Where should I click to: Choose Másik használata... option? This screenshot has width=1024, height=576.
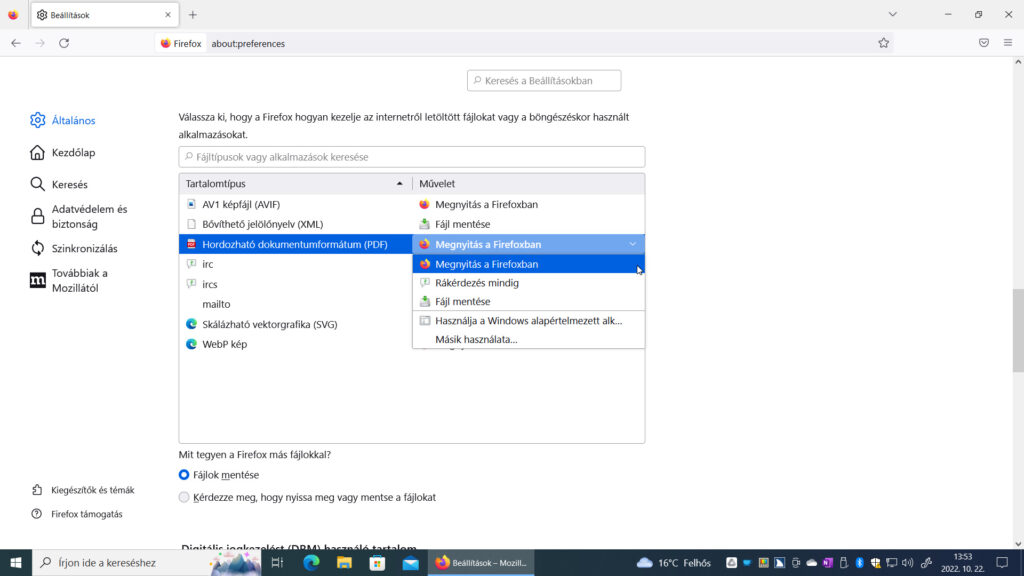(528, 339)
